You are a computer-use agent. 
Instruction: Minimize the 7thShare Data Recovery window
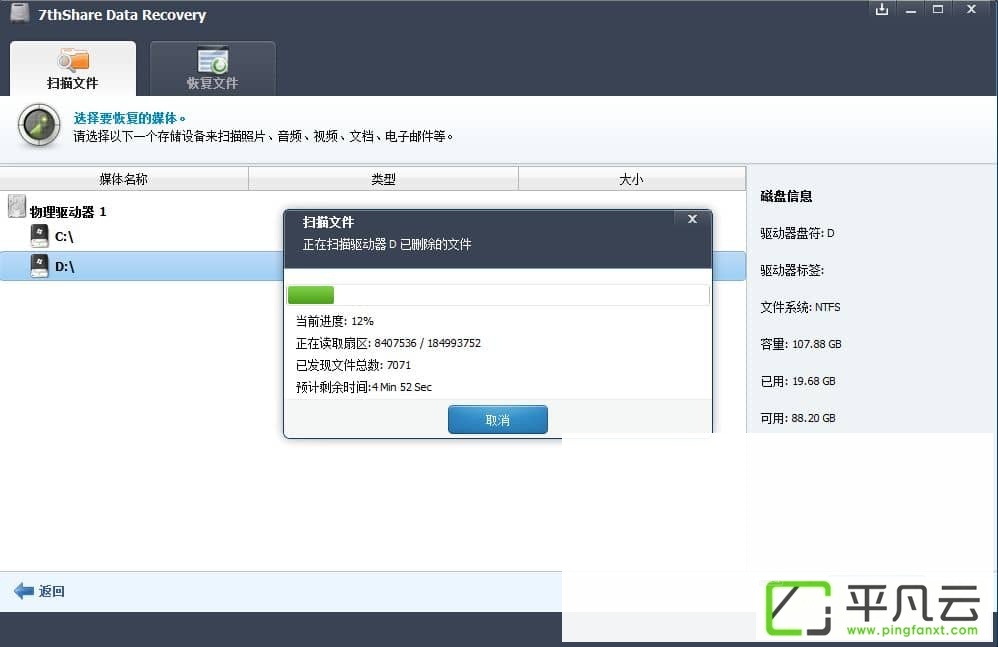pos(911,10)
